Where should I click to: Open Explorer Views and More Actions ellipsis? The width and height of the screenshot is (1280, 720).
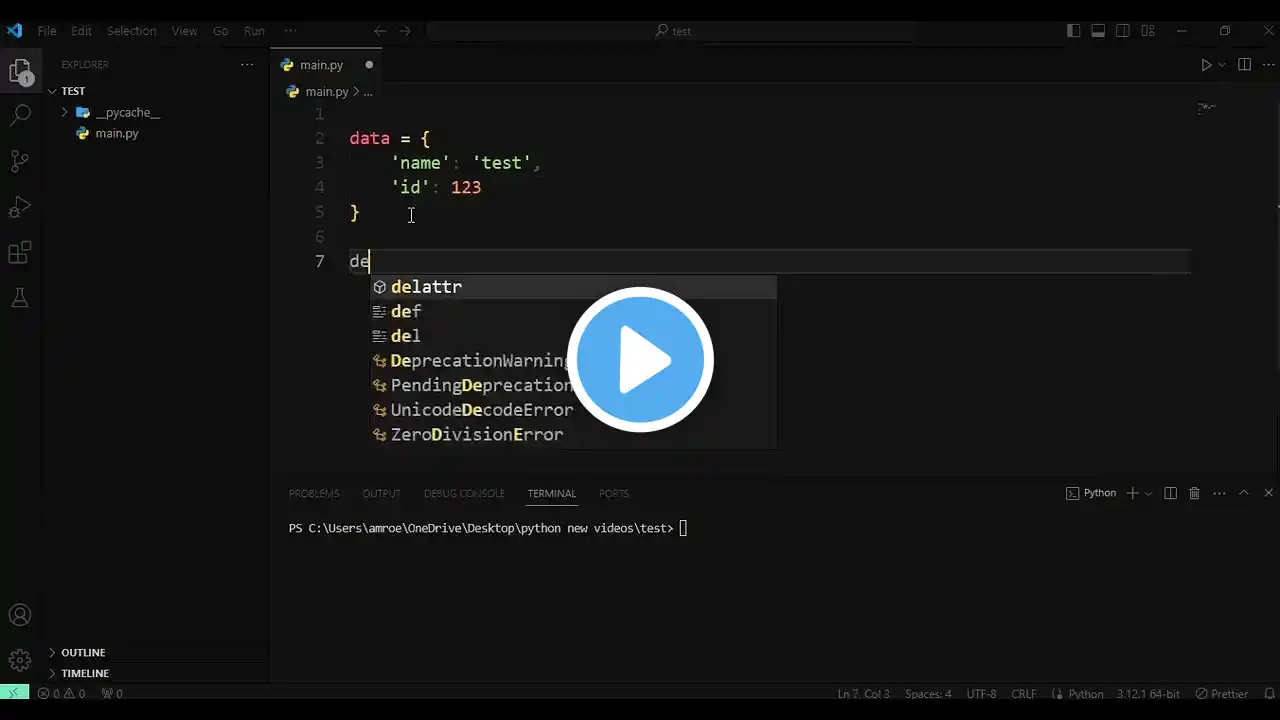(x=247, y=65)
